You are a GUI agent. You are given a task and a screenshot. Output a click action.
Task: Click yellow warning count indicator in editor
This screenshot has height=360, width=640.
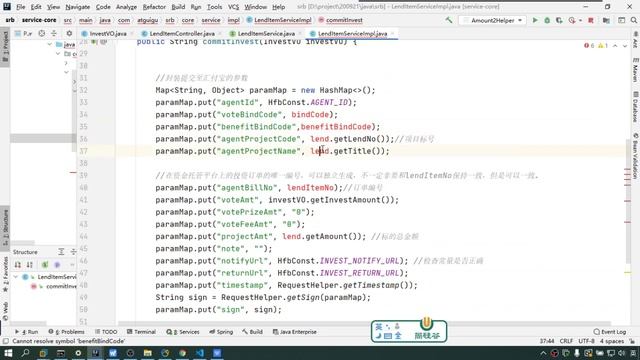pos(603,45)
